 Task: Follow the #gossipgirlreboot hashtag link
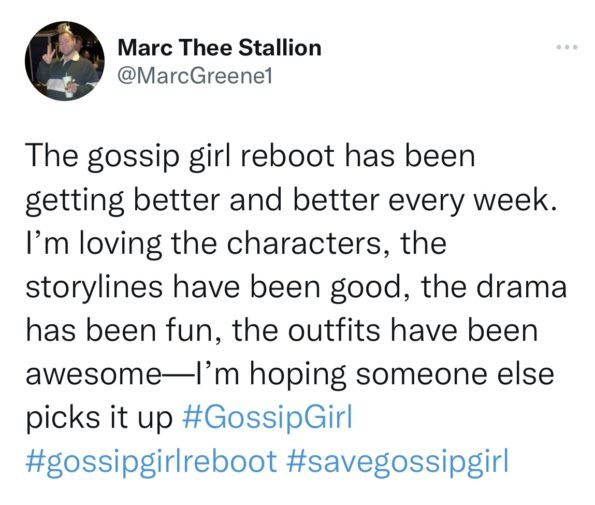pyautogui.click(x=151, y=461)
